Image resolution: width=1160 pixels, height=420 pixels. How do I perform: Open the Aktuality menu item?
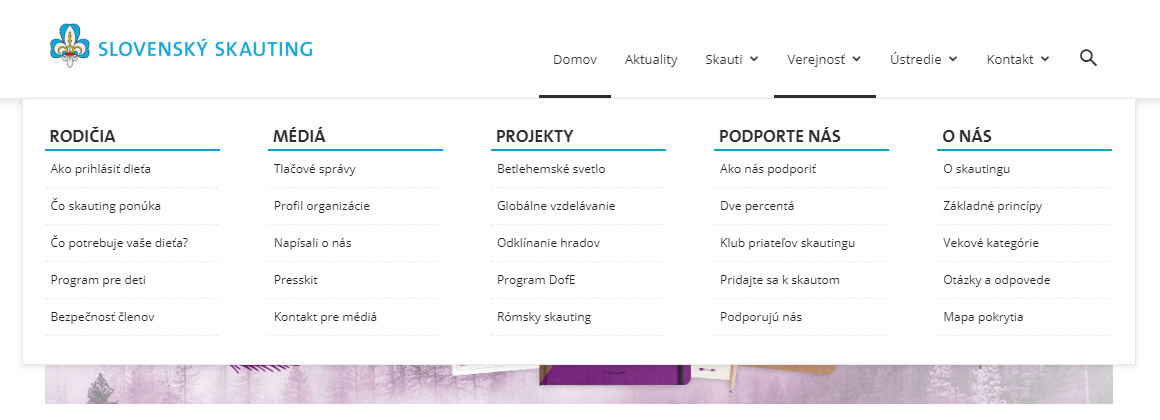pos(651,59)
